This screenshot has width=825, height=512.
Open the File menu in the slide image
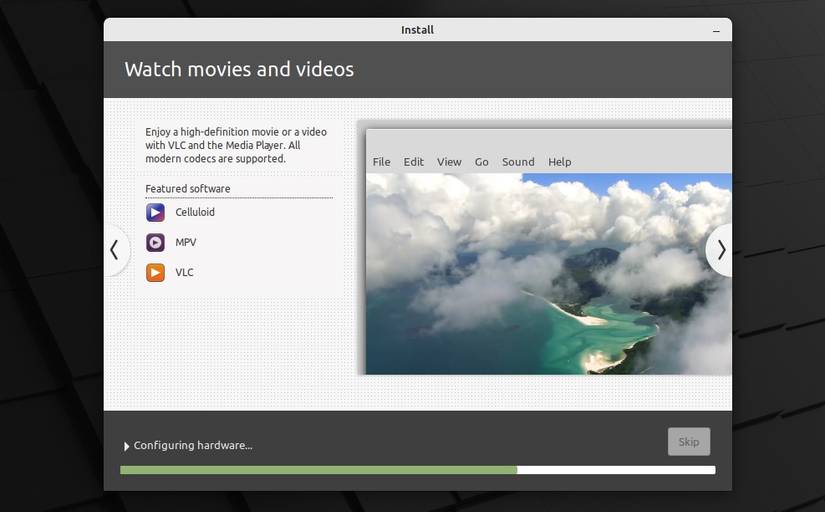tap(381, 162)
